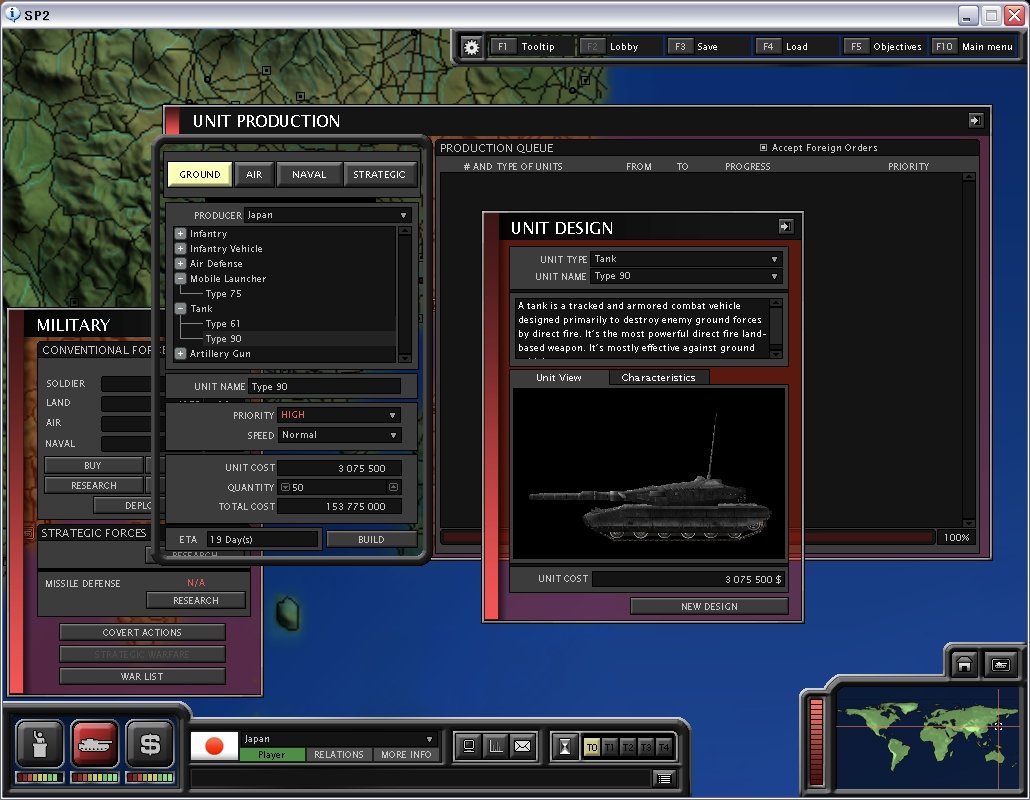
Task: Click the Relations button
Action: coord(339,755)
